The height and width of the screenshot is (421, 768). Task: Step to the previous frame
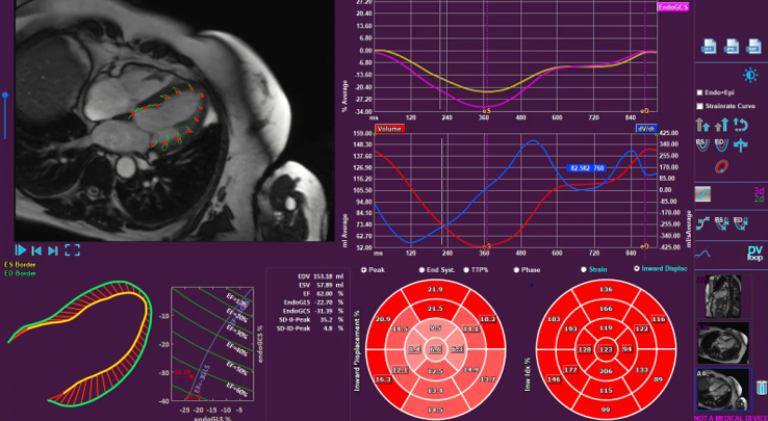tap(37, 250)
